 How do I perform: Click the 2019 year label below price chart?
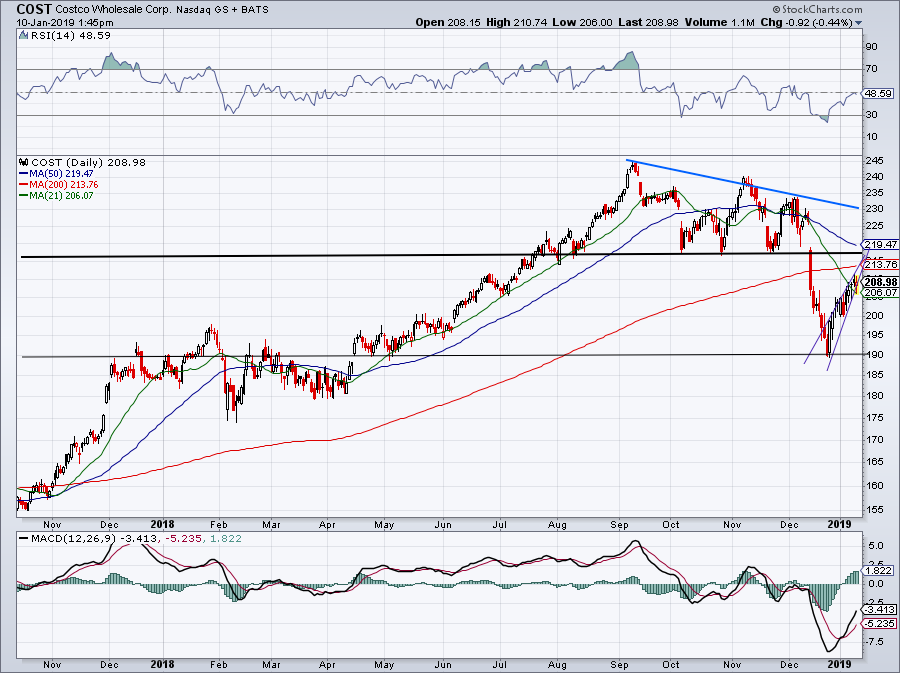[840, 524]
